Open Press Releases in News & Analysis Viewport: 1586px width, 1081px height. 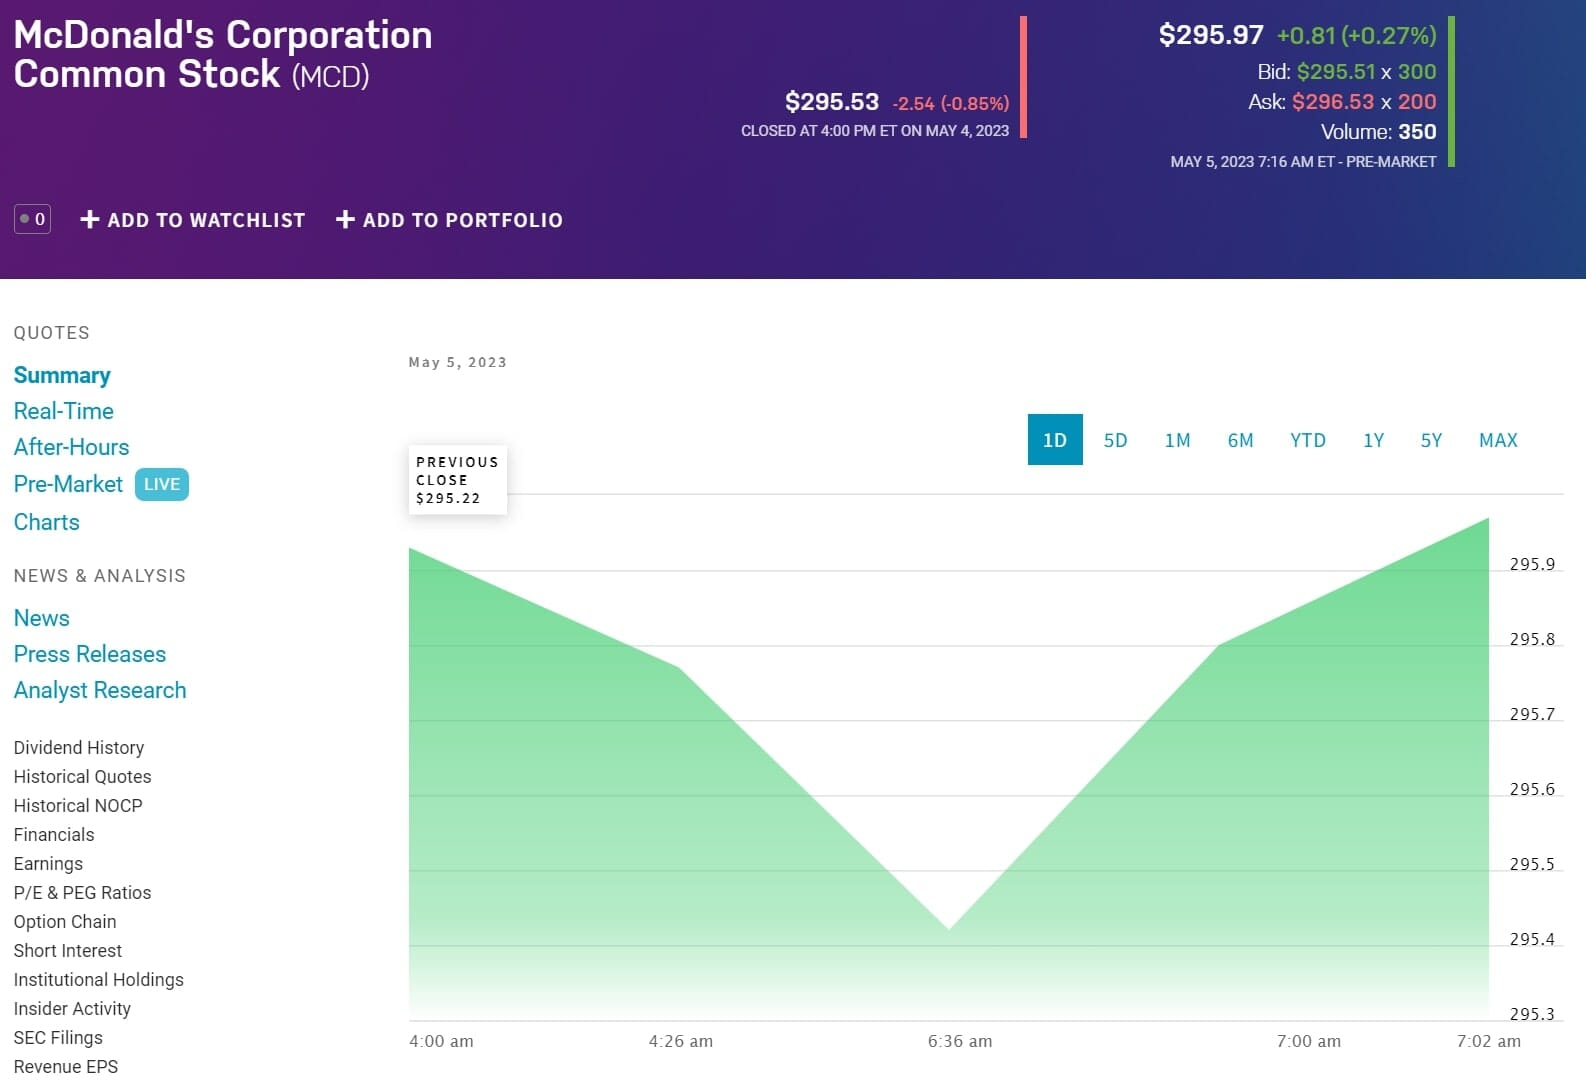pos(90,654)
